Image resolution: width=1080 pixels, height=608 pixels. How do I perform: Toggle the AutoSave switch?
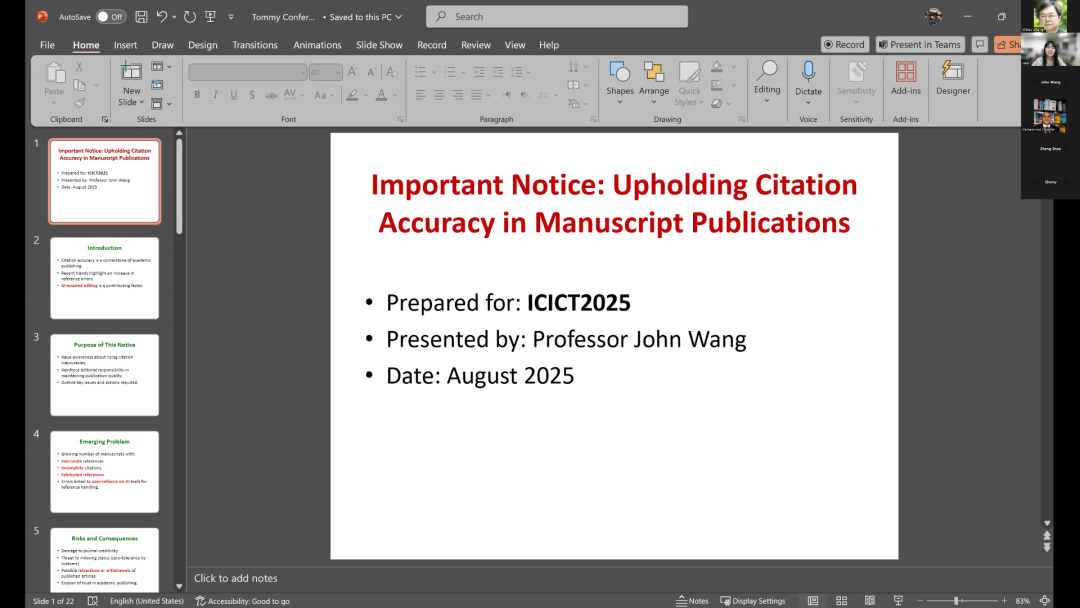click(x=110, y=17)
